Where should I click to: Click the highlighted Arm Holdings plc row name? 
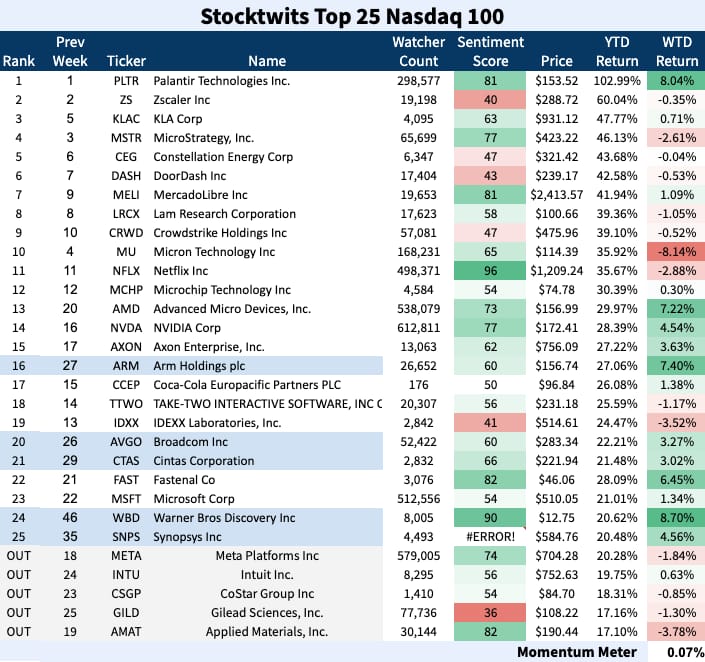(199, 366)
